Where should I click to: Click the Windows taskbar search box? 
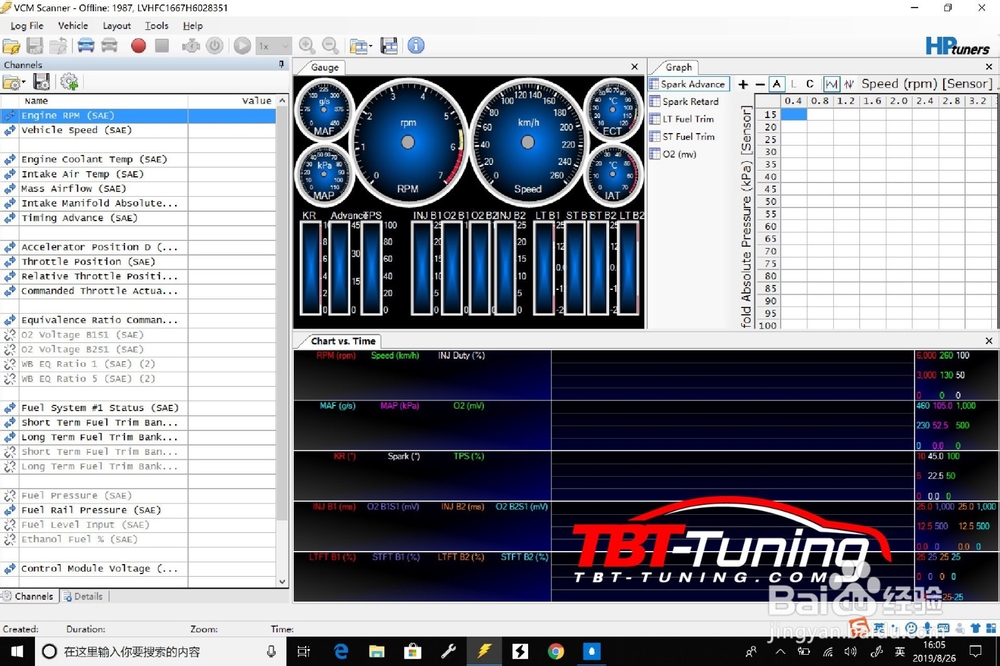tap(160, 651)
